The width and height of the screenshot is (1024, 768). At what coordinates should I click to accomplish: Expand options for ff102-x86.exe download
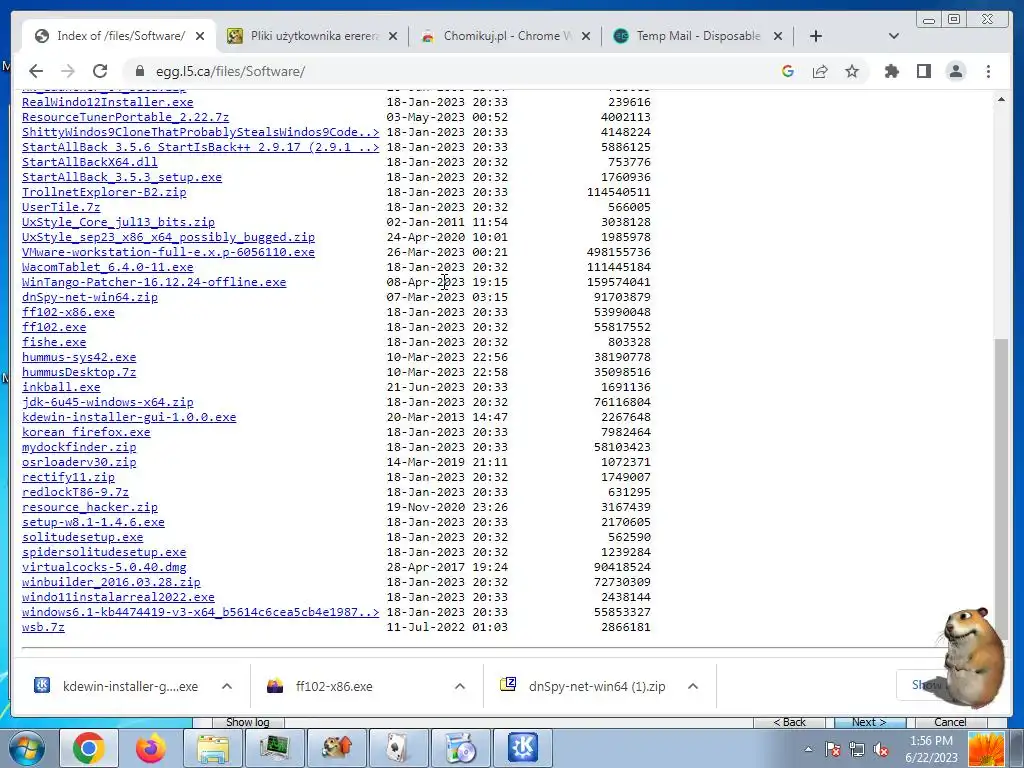point(460,686)
